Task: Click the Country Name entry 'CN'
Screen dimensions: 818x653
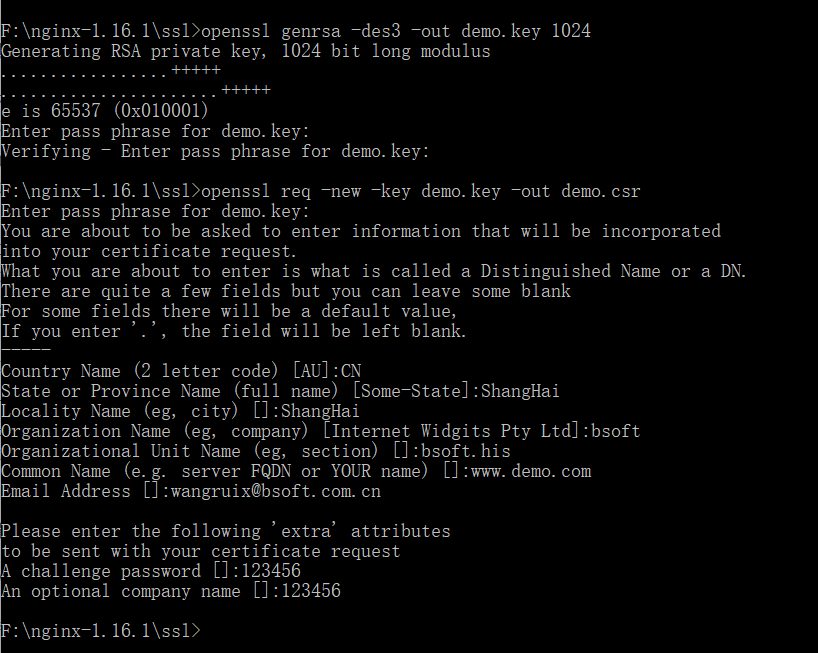Action: 351,371
